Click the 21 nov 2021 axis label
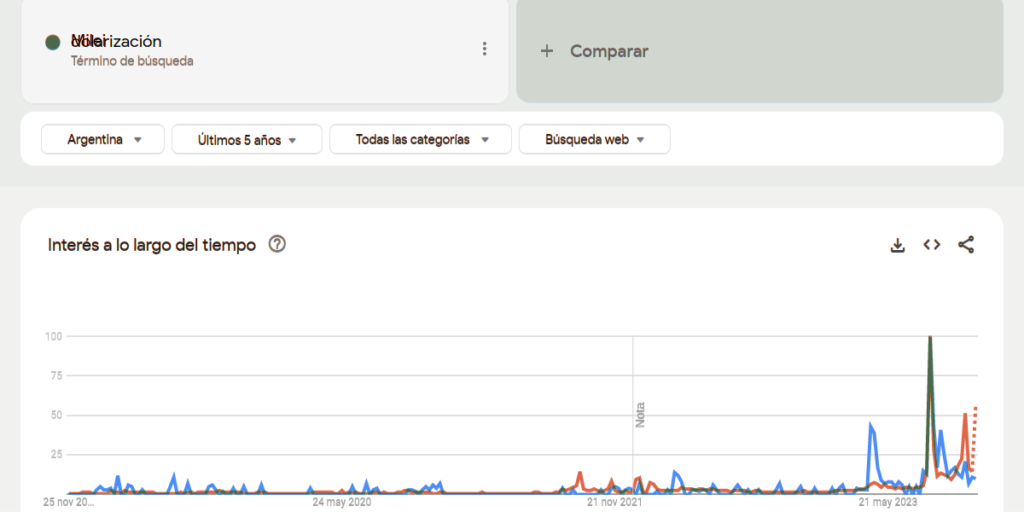Viewport: 1024px width, 512px height. coord(616,503)
